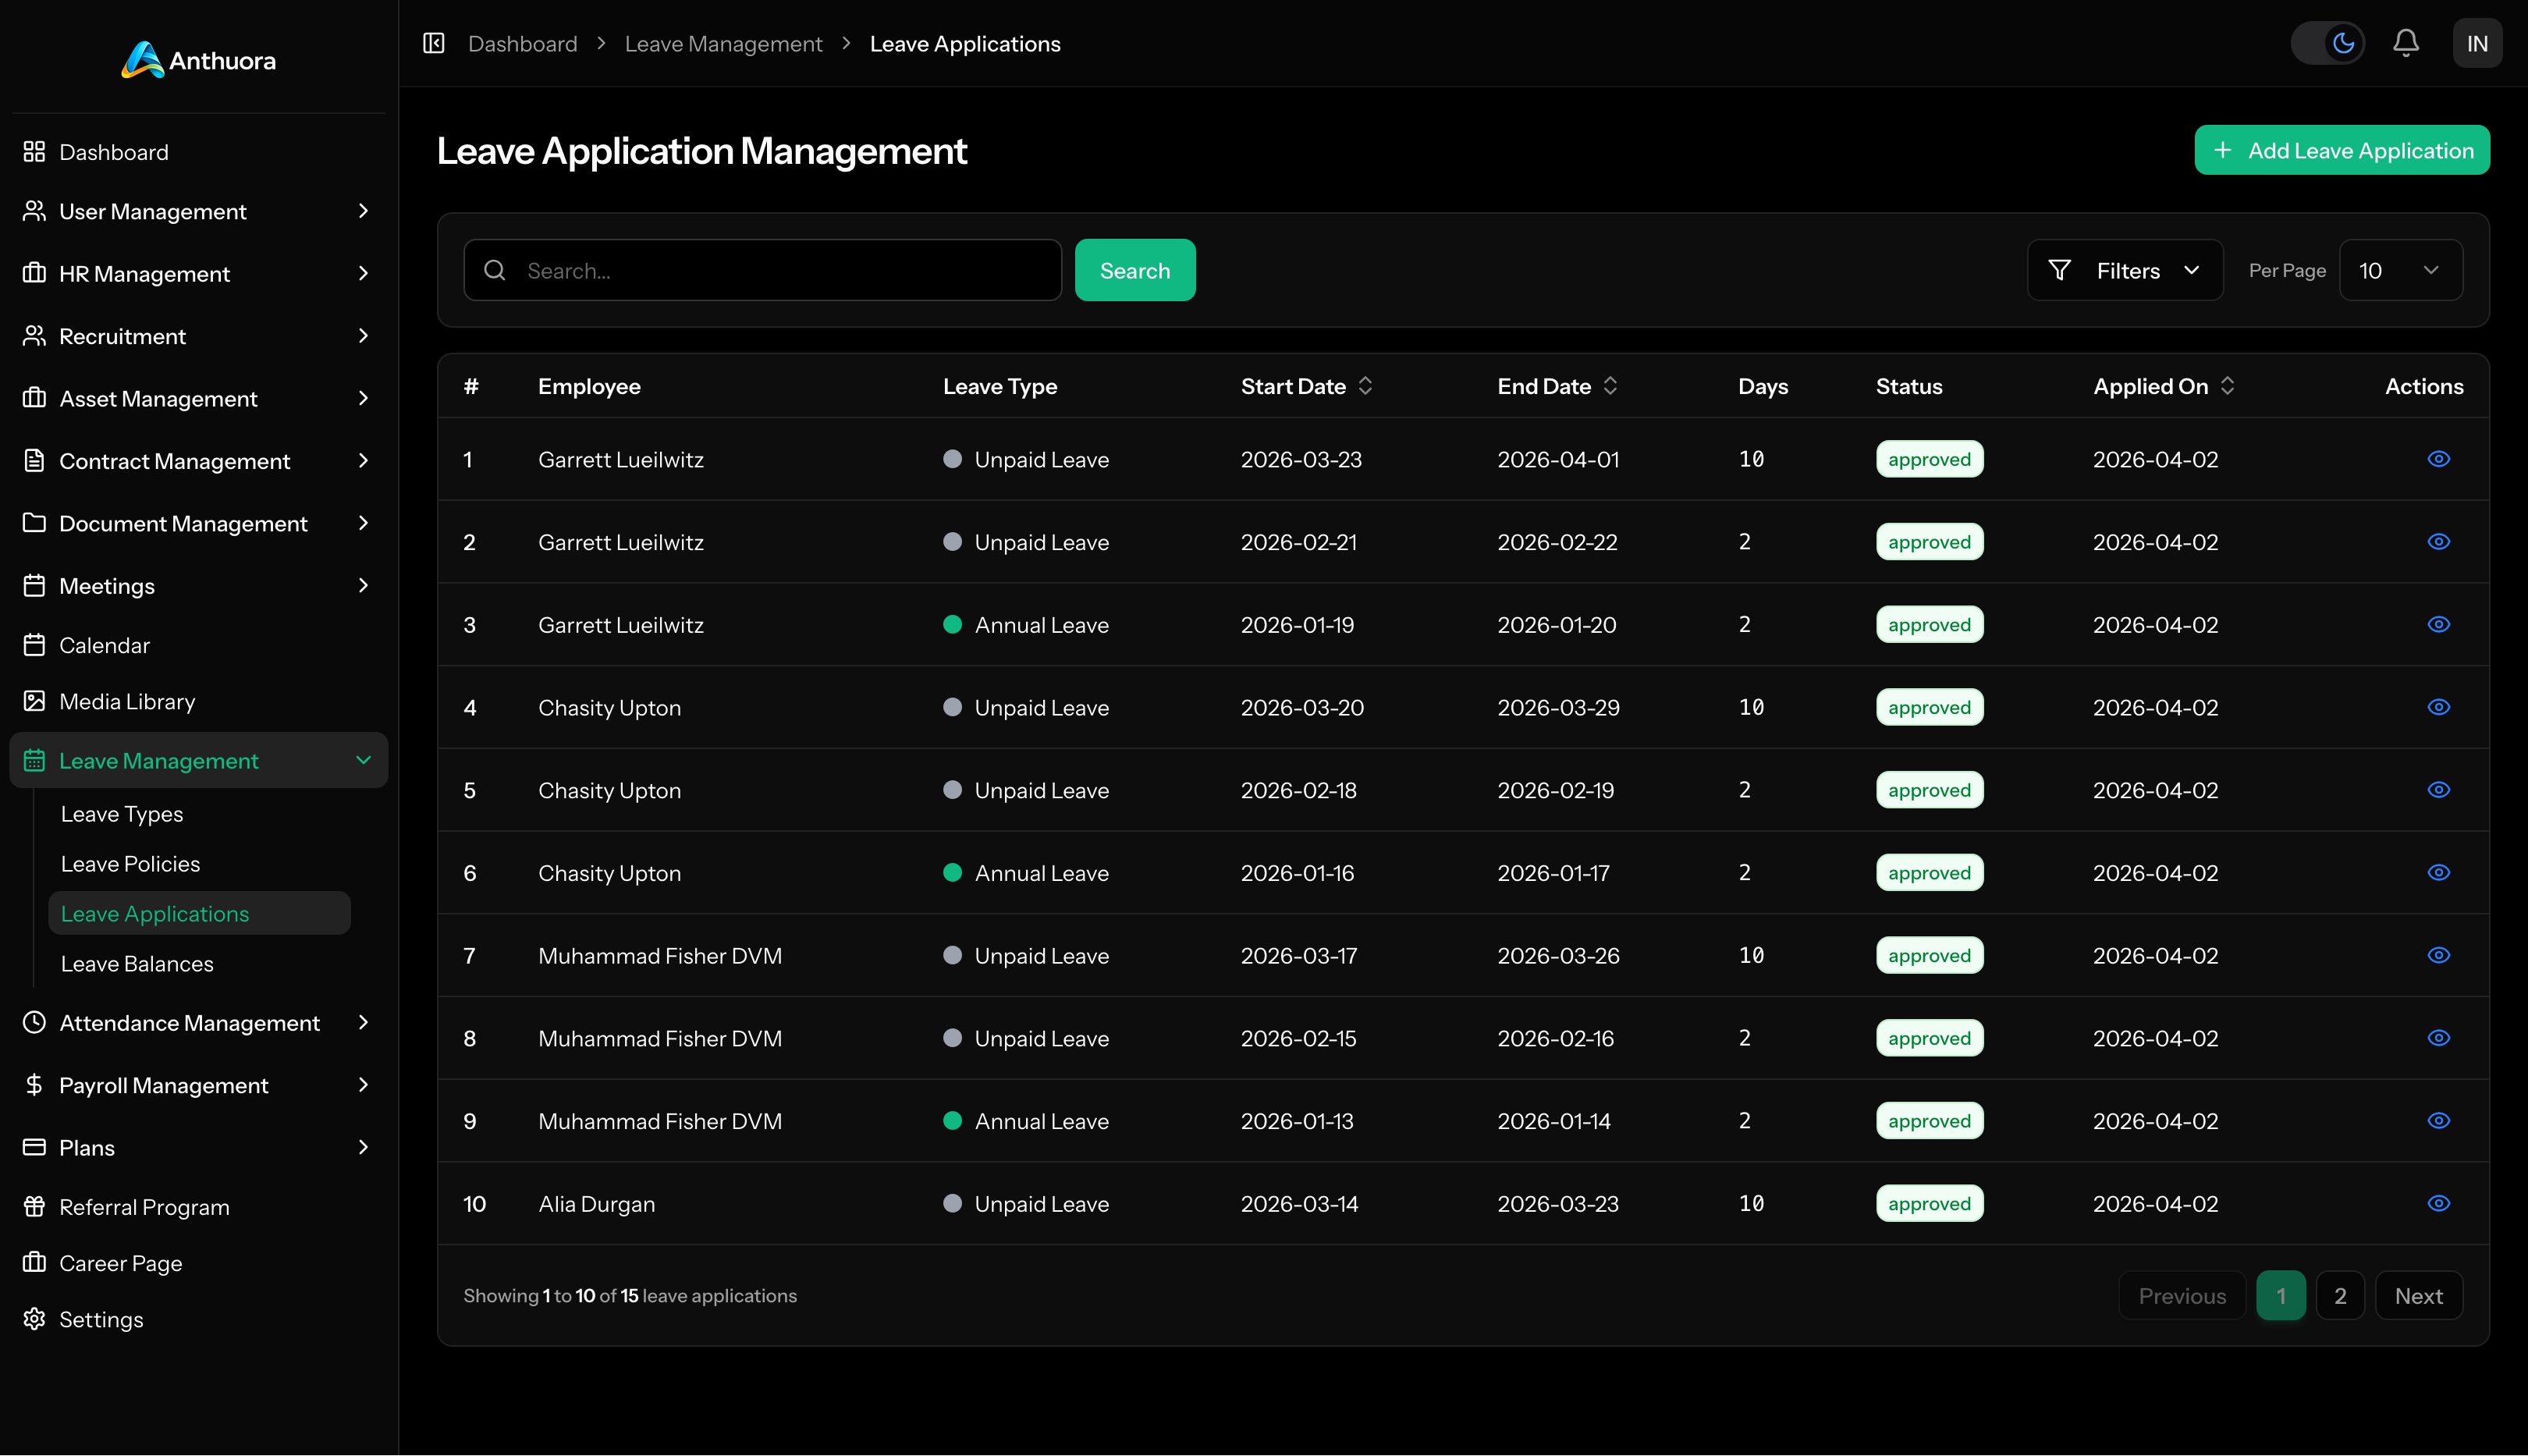Click the Meetings calendar icon
Image resolution: width=2528 pixels, height=1456 pixels.
tap(33, 585)
